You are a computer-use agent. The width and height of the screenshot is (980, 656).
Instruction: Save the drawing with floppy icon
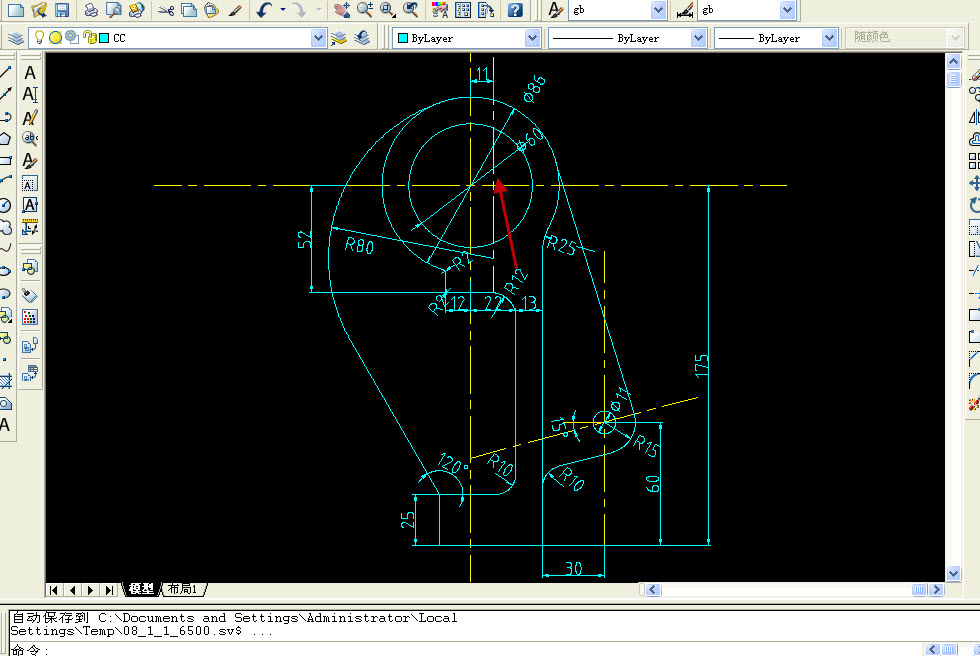coord(61,10)
